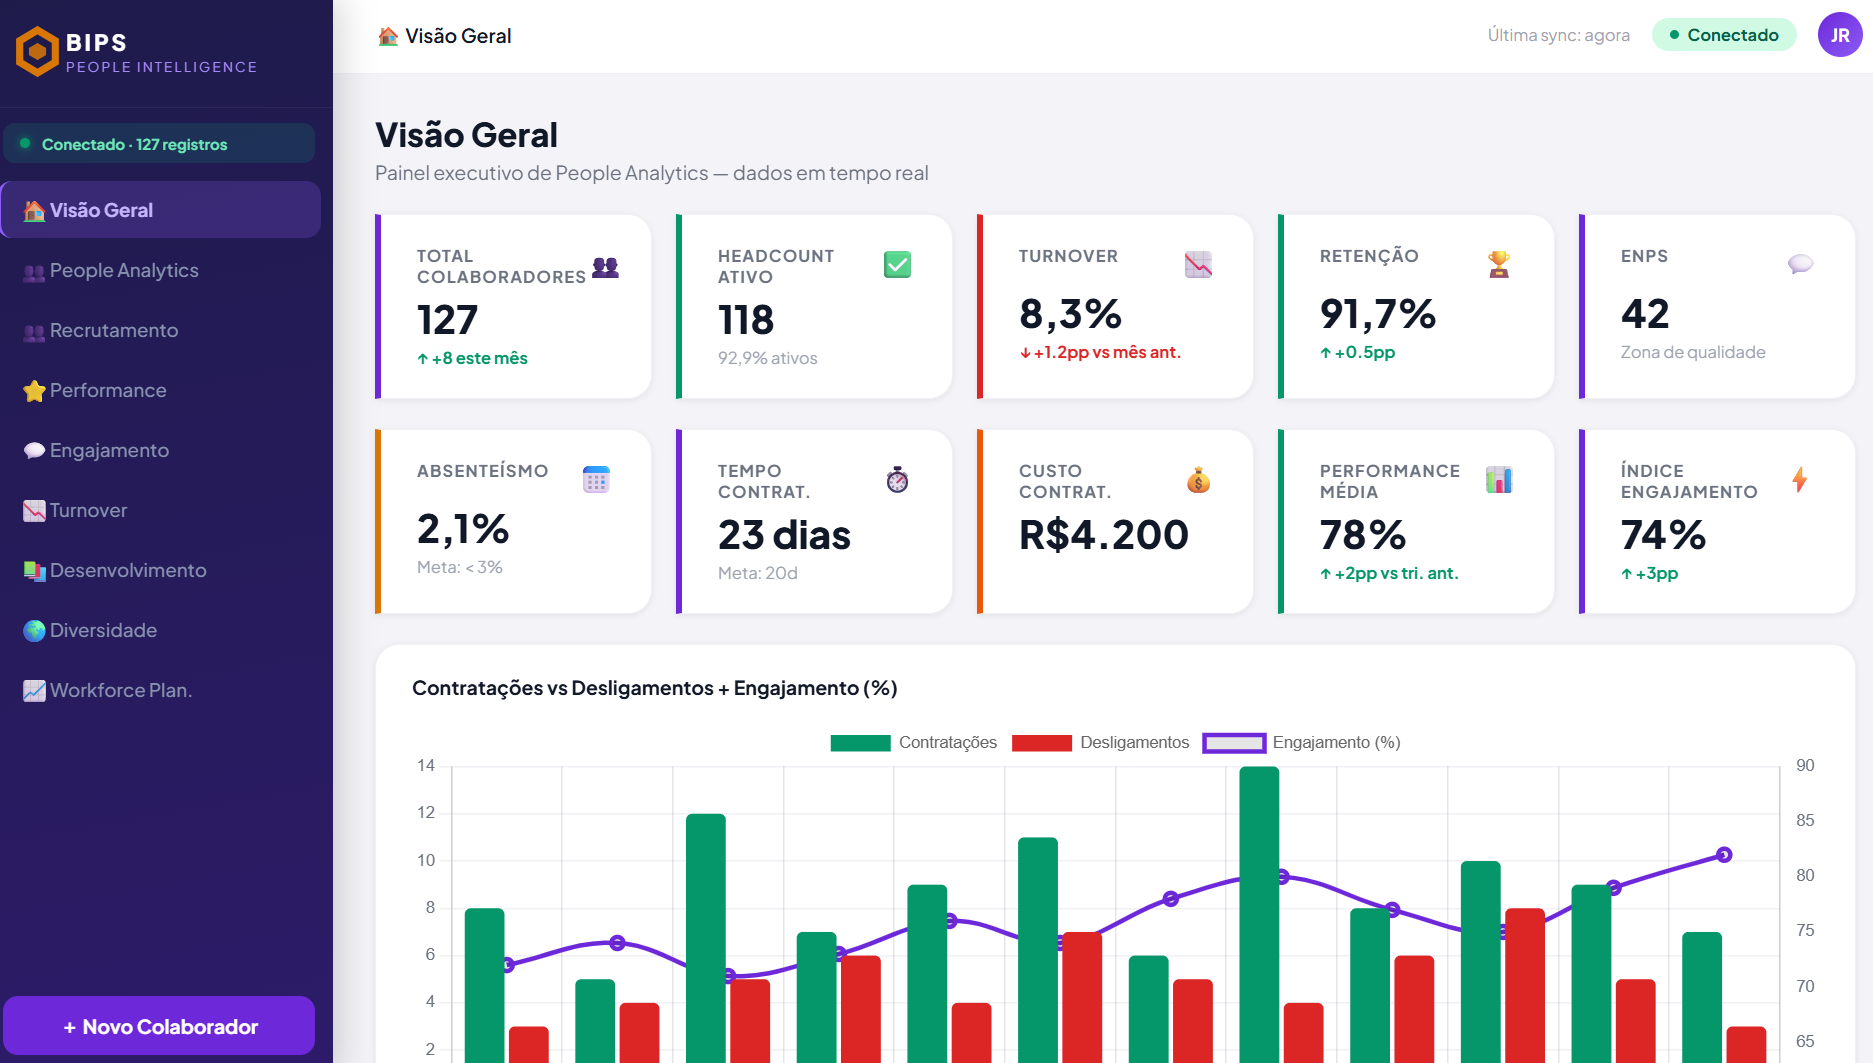
Task: Click the last Engajamento line point
Action: coord(1724,854)
